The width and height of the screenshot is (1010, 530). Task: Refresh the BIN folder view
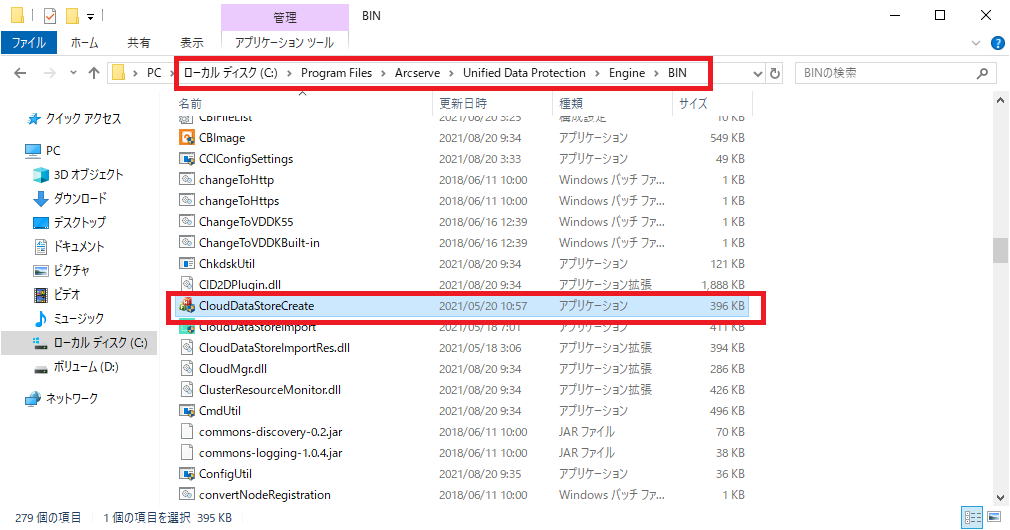click(x=775, y=73)
